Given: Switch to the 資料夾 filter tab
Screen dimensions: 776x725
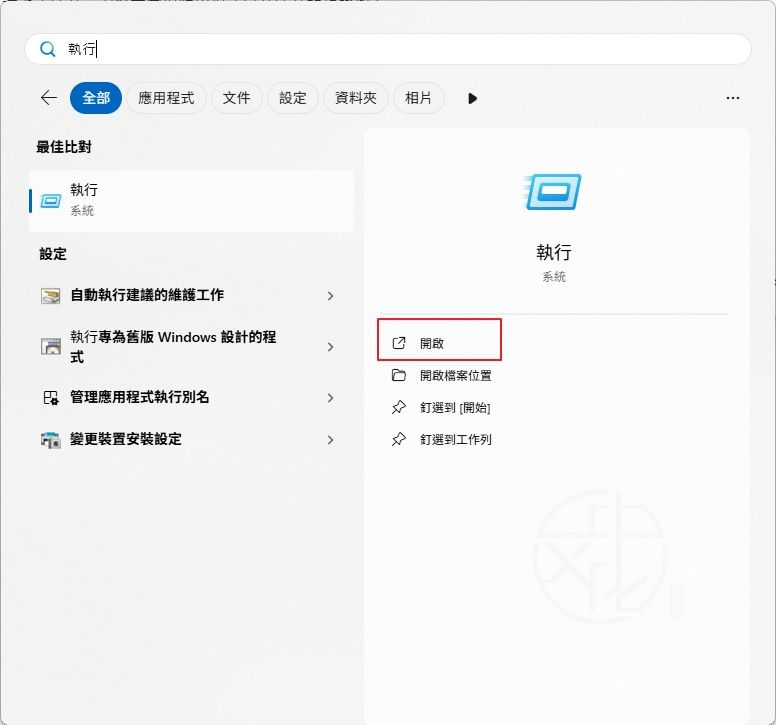Looking at the screenshot, I should click(x=355, y=98).
